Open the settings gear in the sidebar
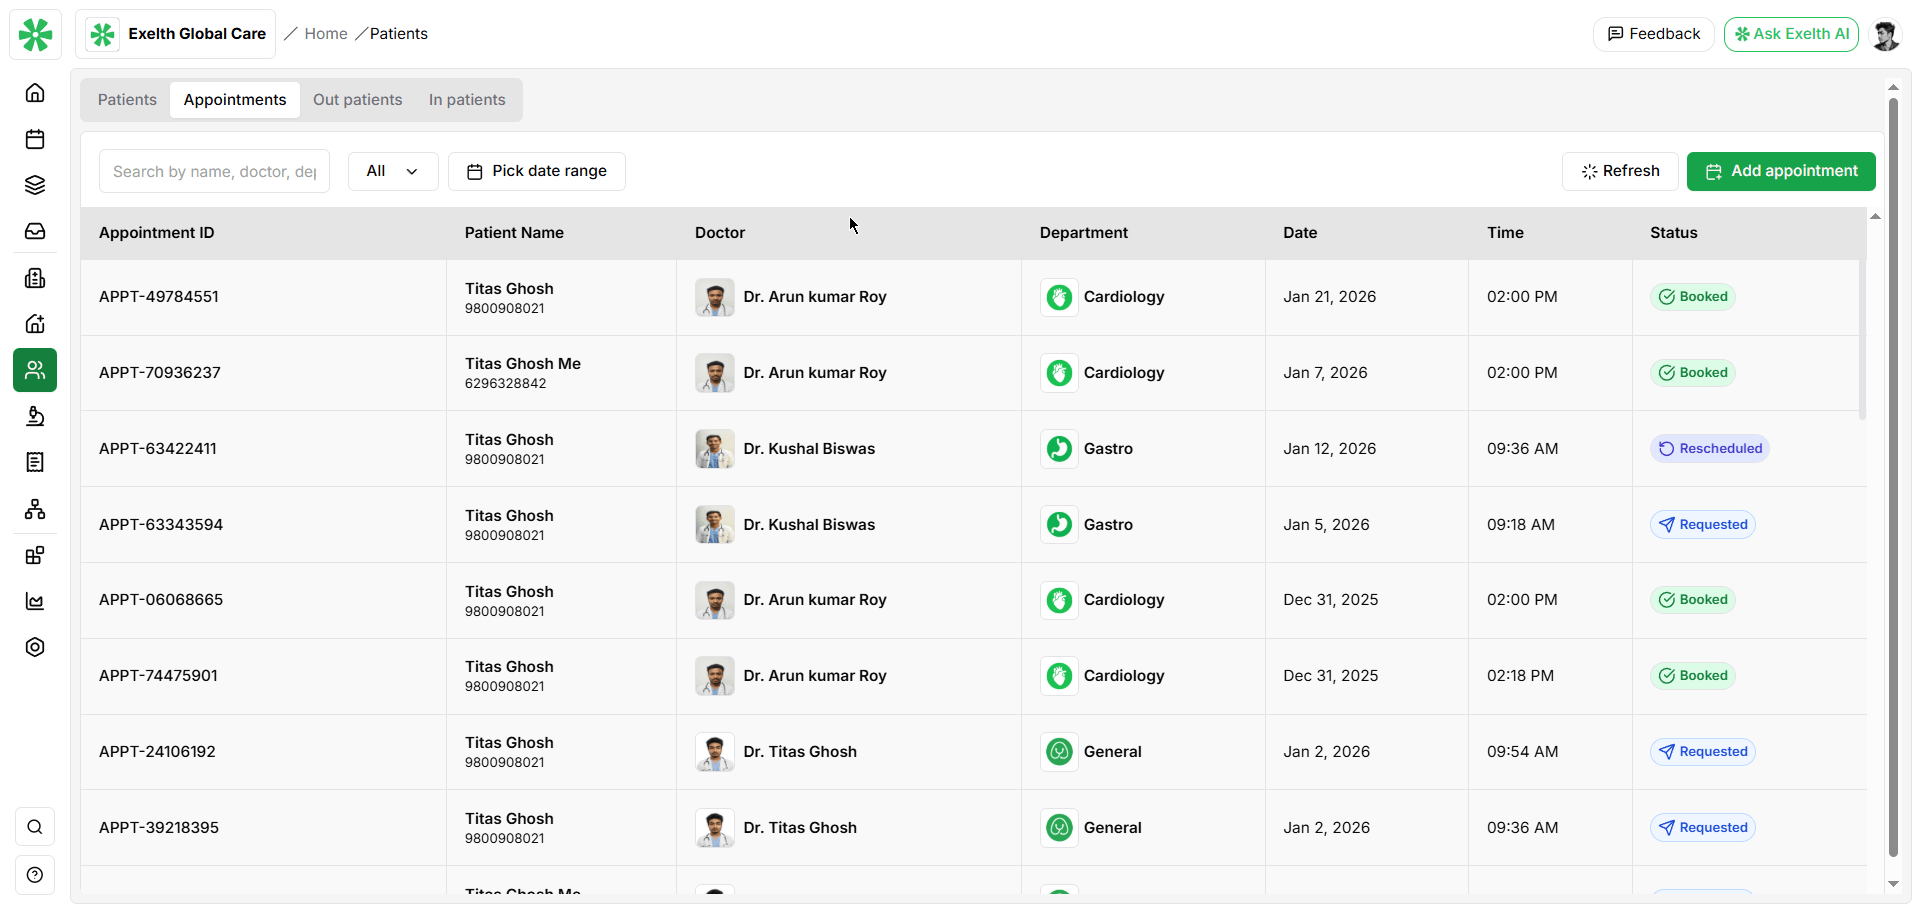Viewport: 1920px width, 907px height. click(35, 647)
